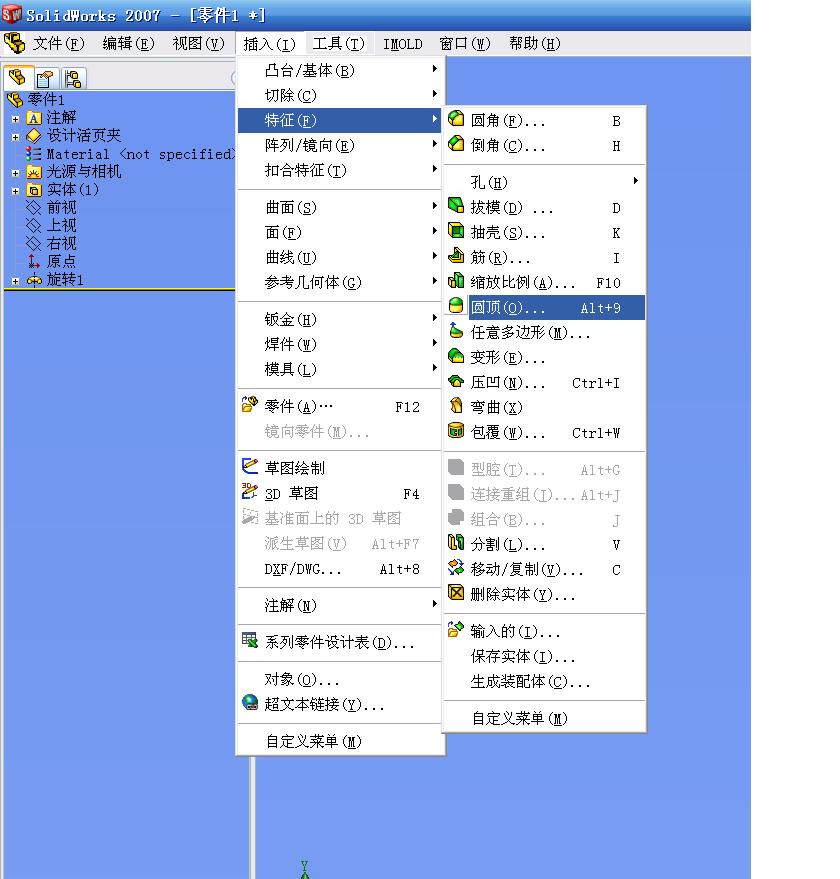The height and width of the screenshot is (879, 840).
Task: Click the Shell (抽壳) icon
Action: (x=456, y=230)
